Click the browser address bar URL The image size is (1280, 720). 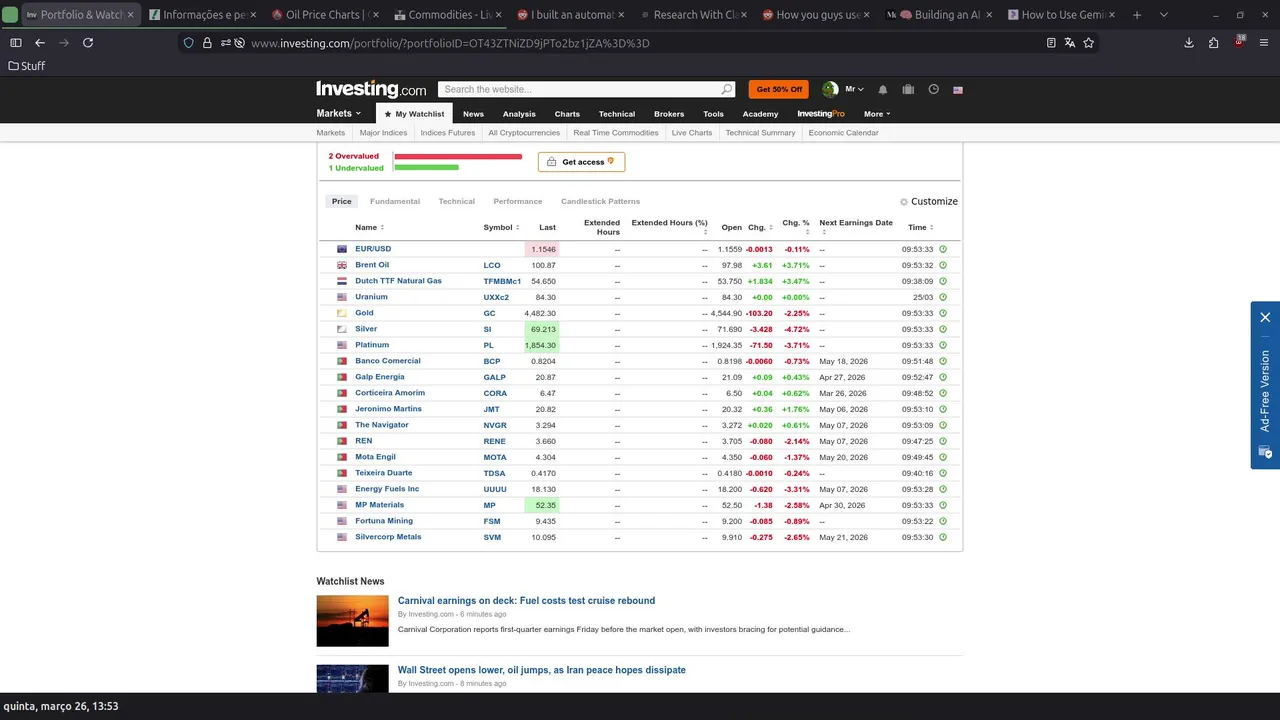450,43
